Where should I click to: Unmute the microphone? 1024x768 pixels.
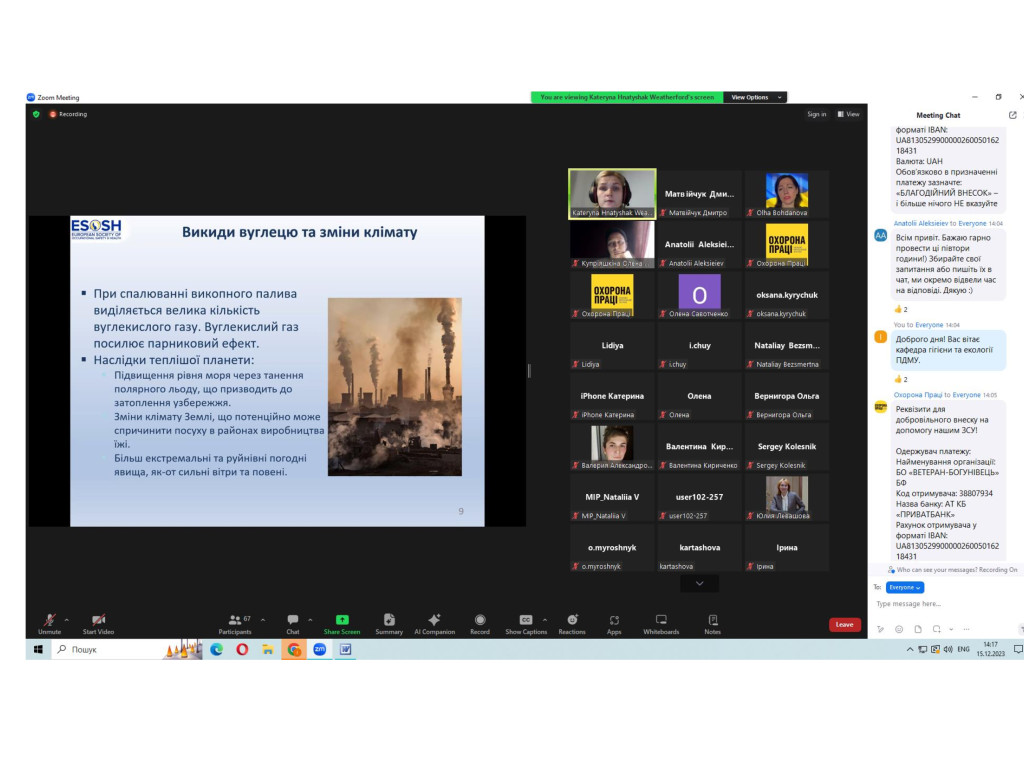(50, 624)
